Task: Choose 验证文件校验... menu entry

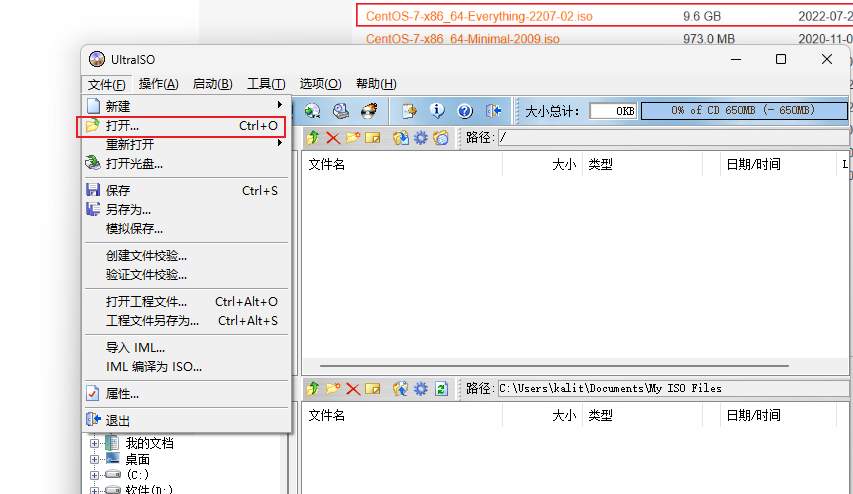Action: [x=186, y=275]
